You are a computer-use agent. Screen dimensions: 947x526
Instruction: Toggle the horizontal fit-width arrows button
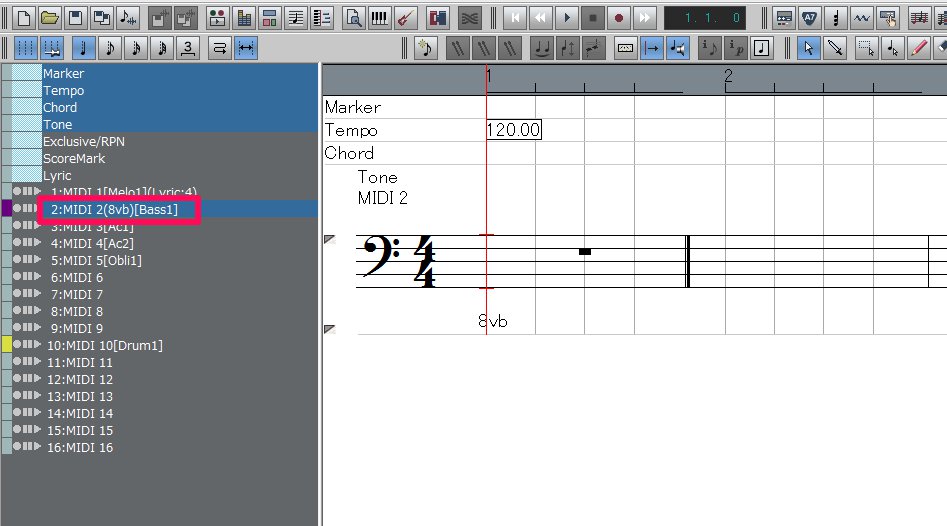click(x=246, y=48)
